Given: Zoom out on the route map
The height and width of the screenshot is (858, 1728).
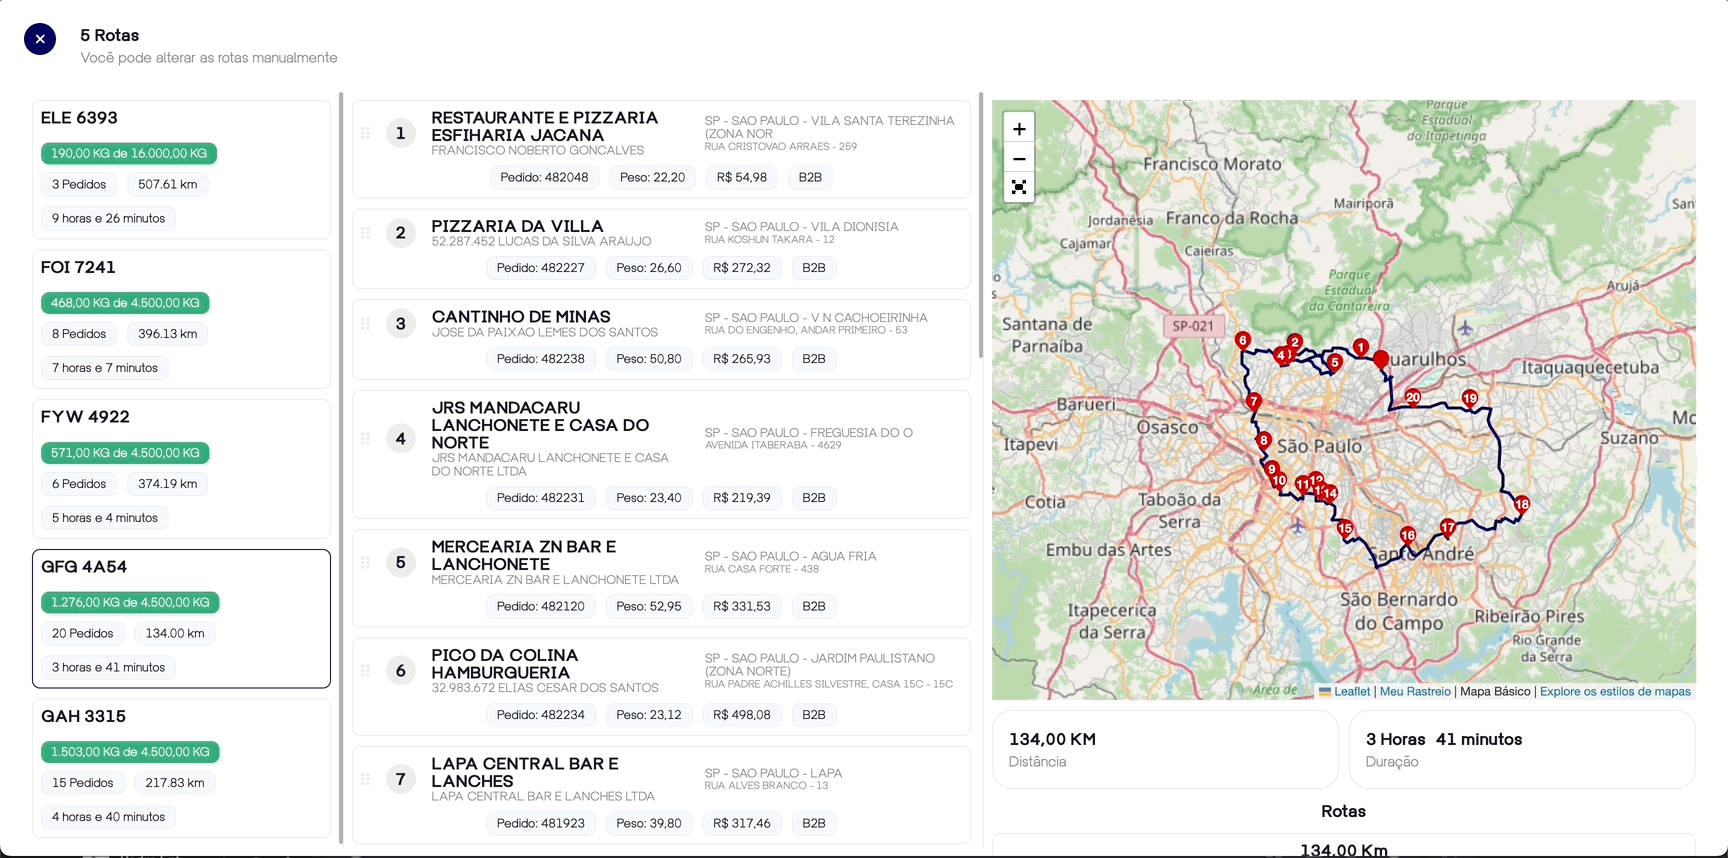Looking at the screenshot, I should coord(1018,158).
